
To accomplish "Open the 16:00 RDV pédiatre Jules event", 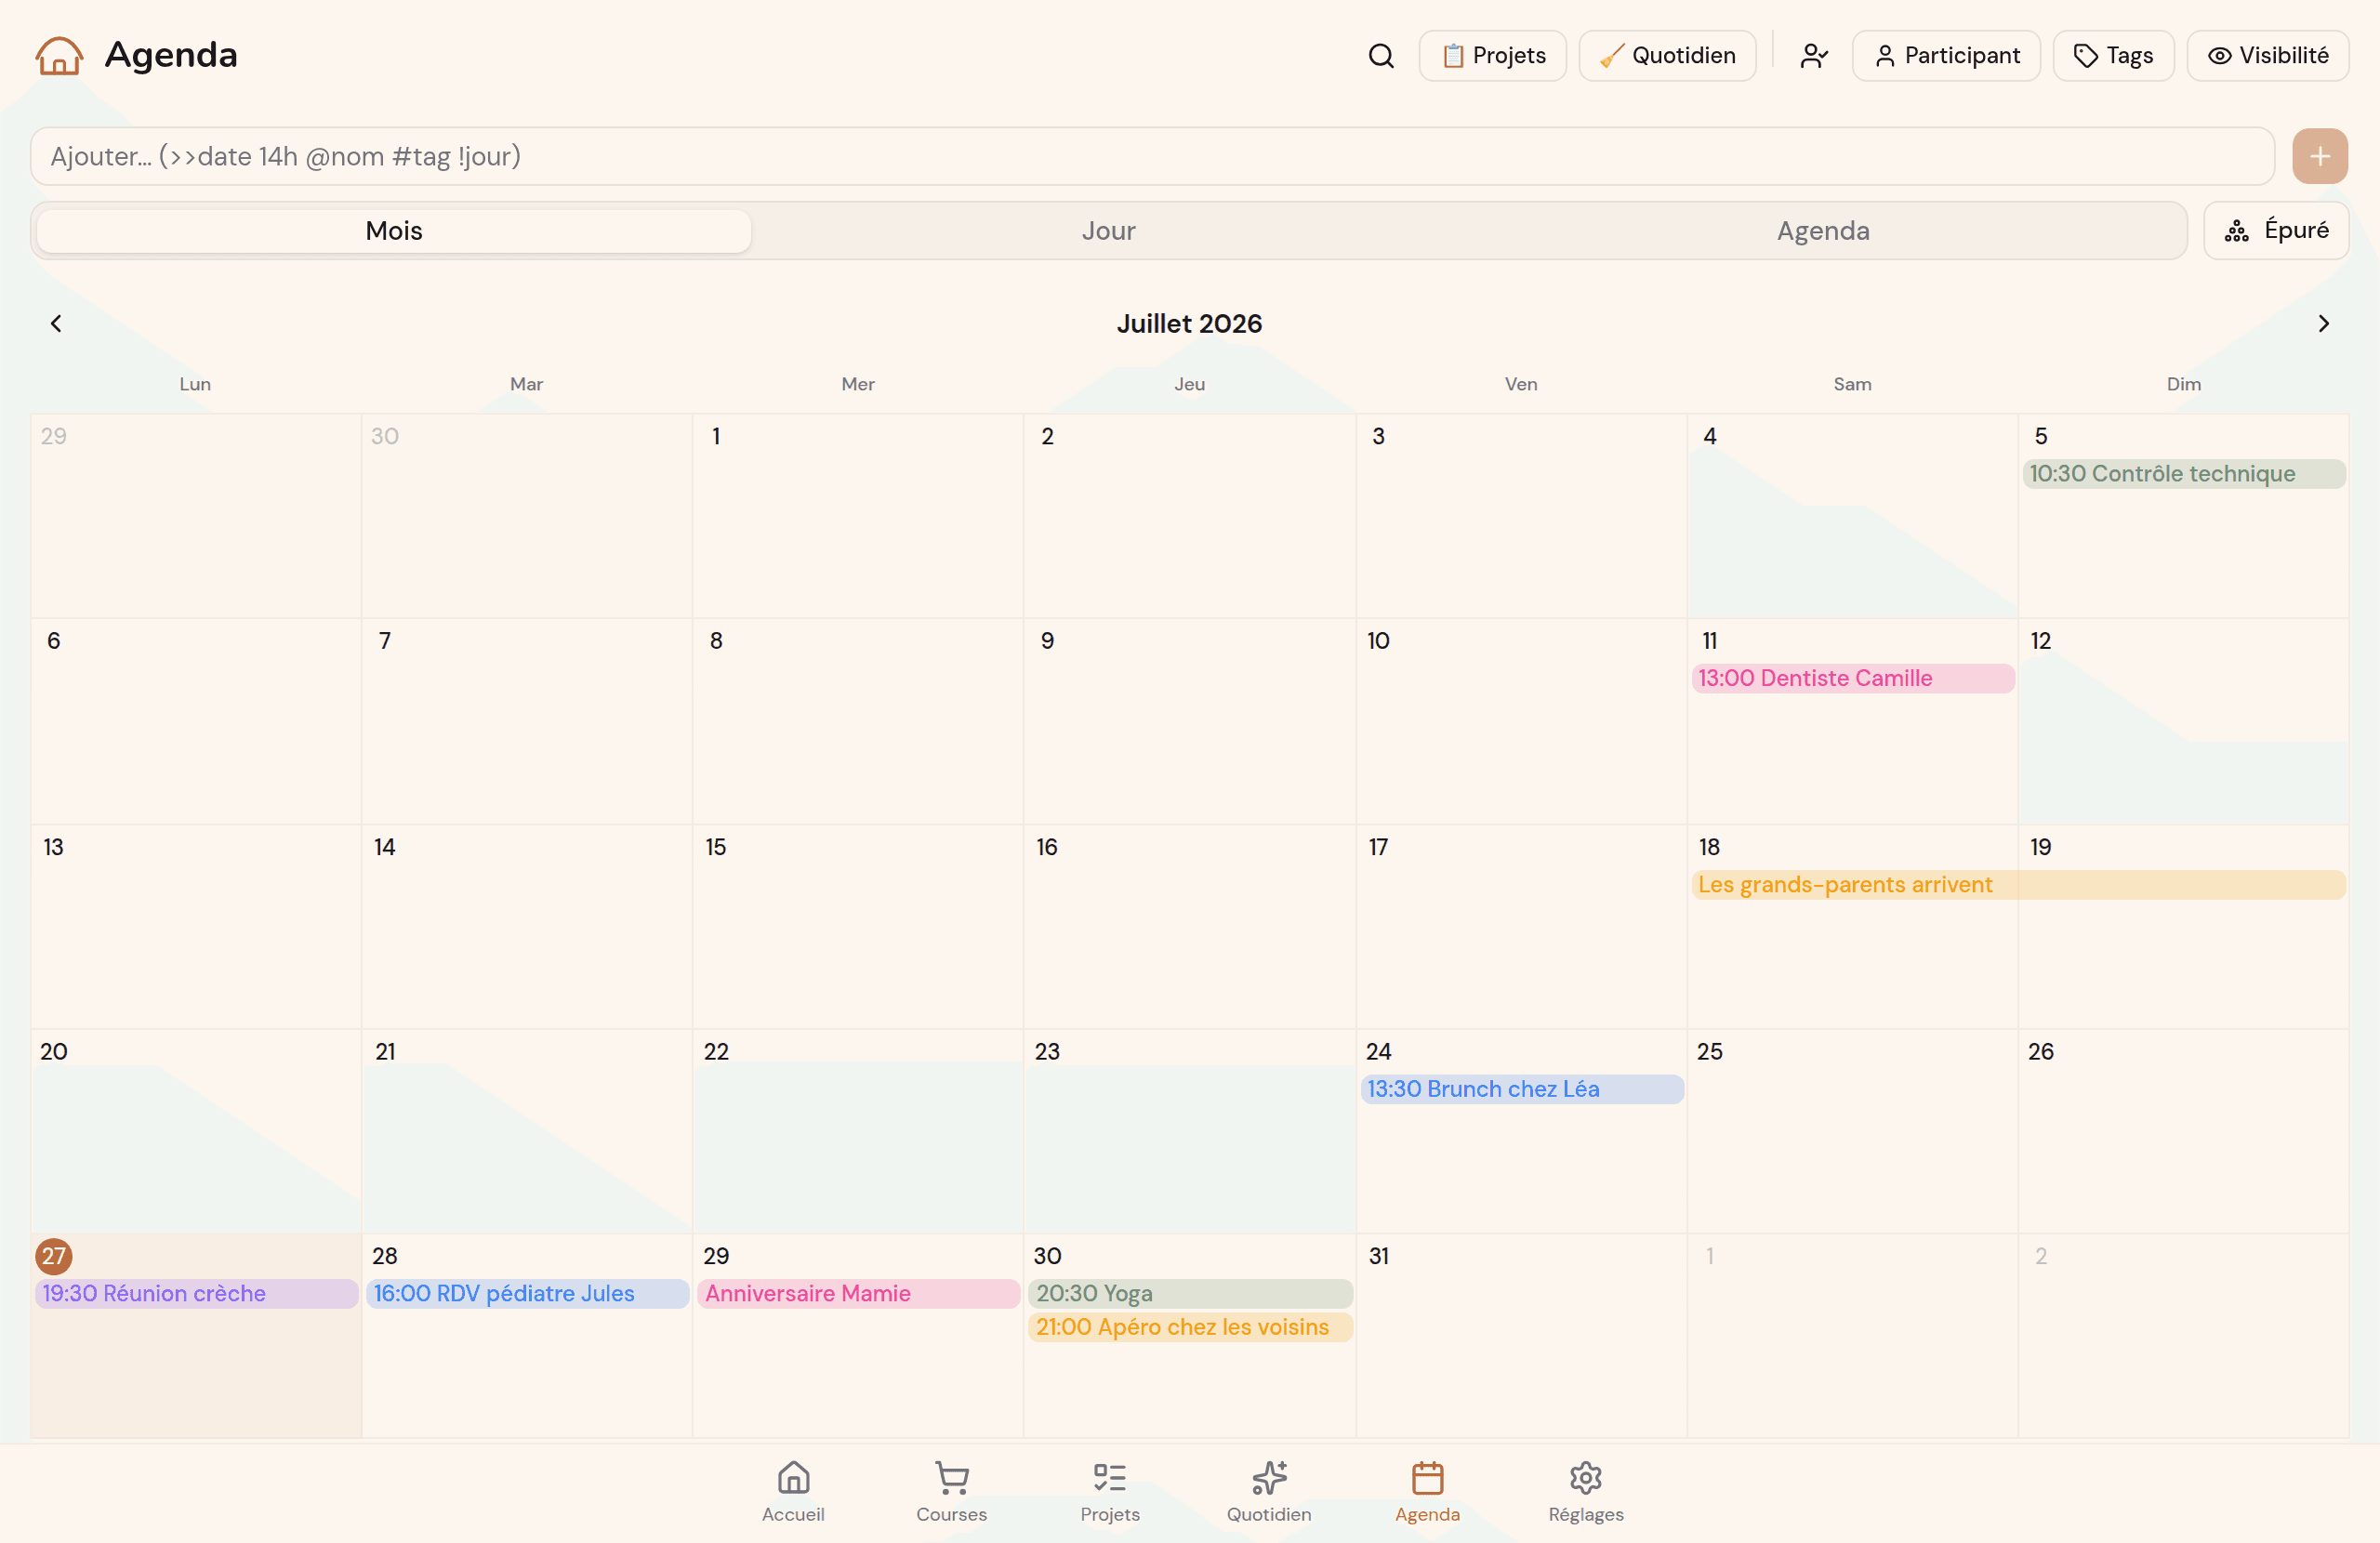I will point(527,1293).
